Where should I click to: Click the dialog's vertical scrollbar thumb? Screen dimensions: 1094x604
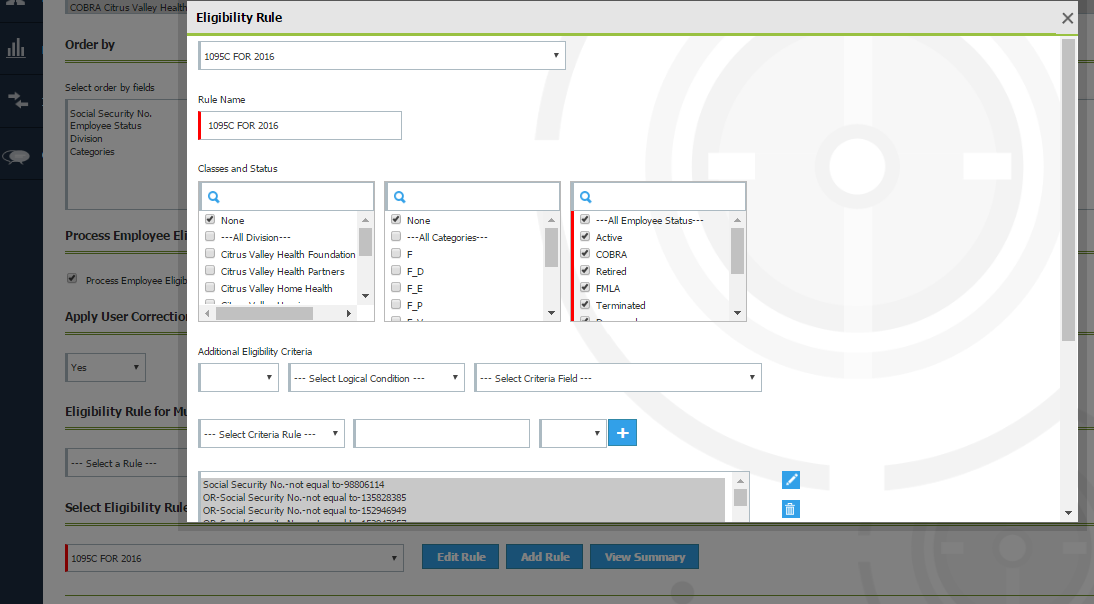tap(1068, 190)
